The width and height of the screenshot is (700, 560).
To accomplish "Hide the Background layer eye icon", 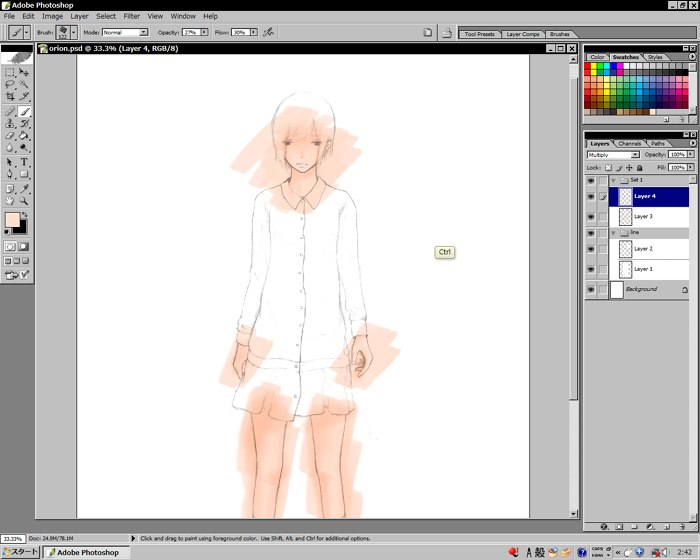I will point(591,289).
